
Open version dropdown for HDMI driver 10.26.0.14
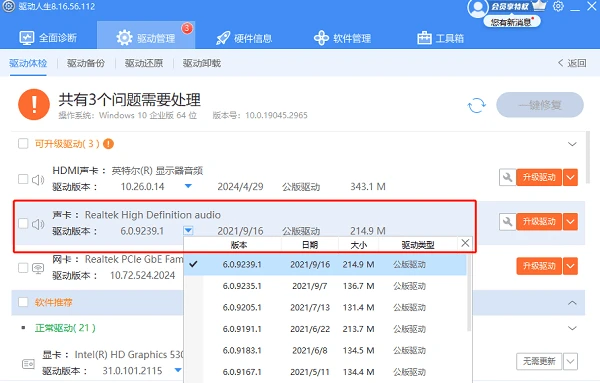click(188, 186)
